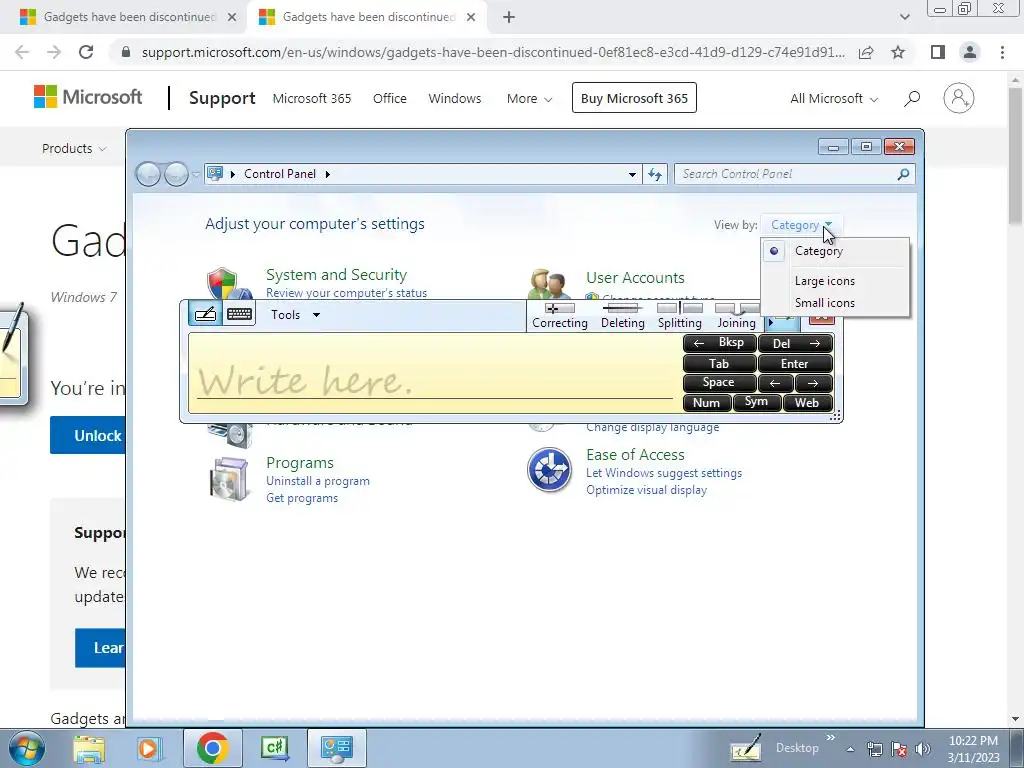Screen dimensions: 1024x768
Task: Share this page from Chrome address bar
Action: point(866,52)
